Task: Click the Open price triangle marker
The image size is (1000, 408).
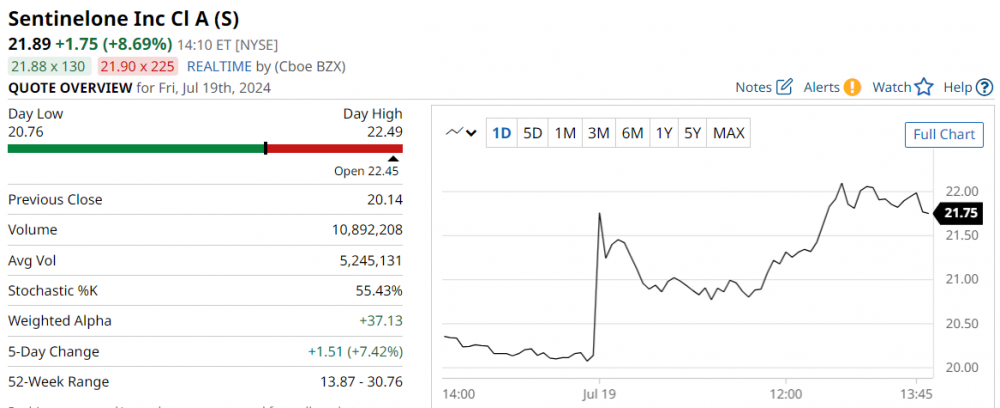Action: tap(393, 158)
